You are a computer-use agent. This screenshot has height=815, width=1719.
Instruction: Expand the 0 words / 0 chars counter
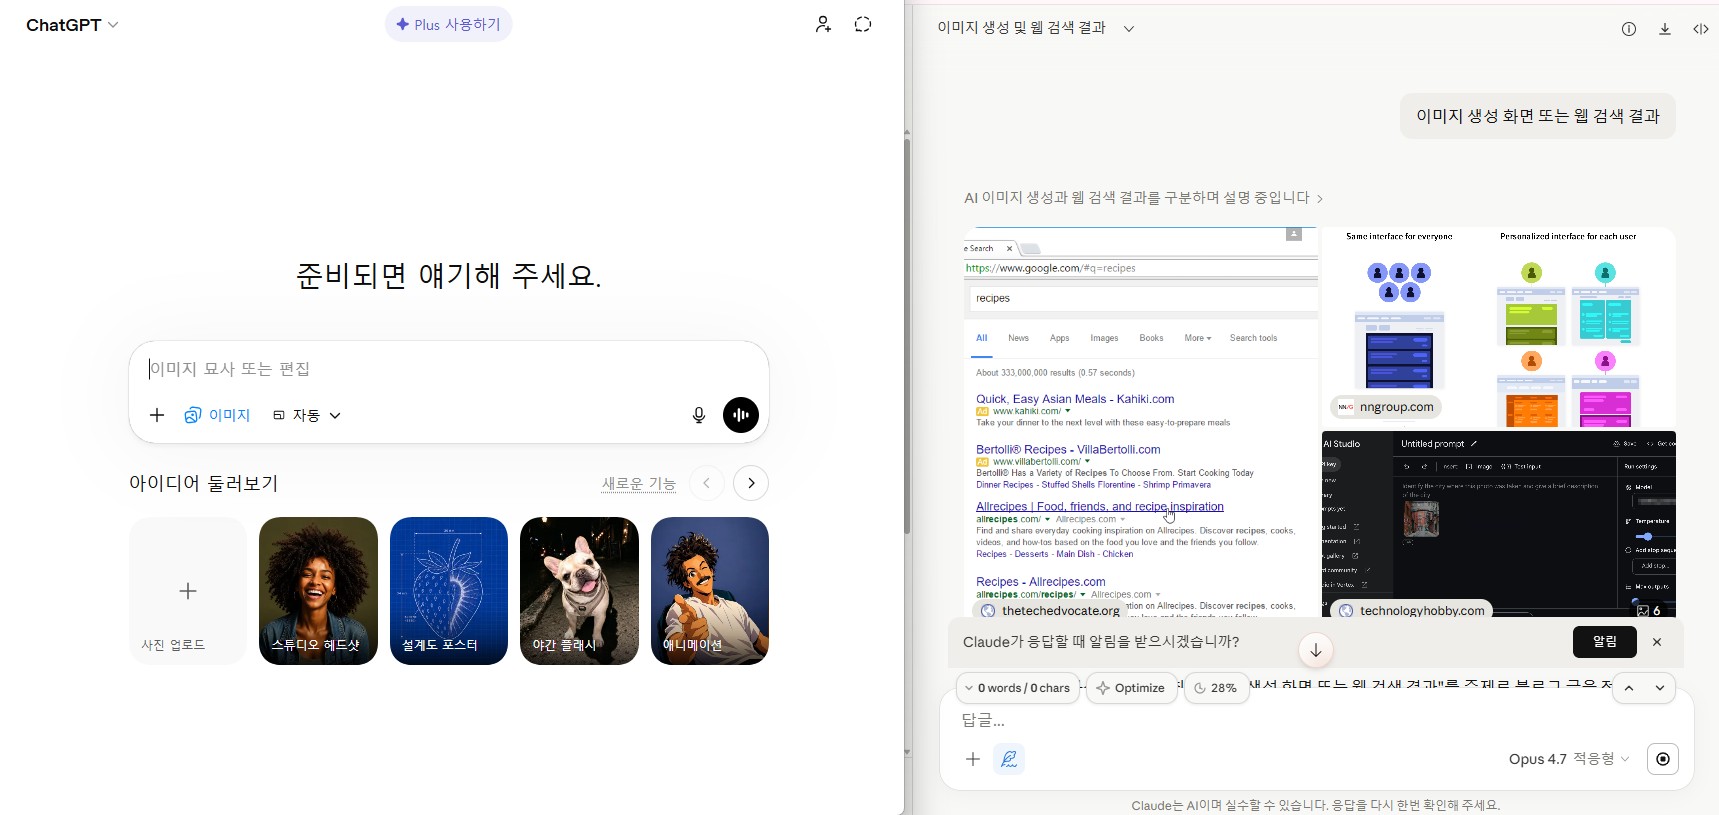pos(1018,688)
